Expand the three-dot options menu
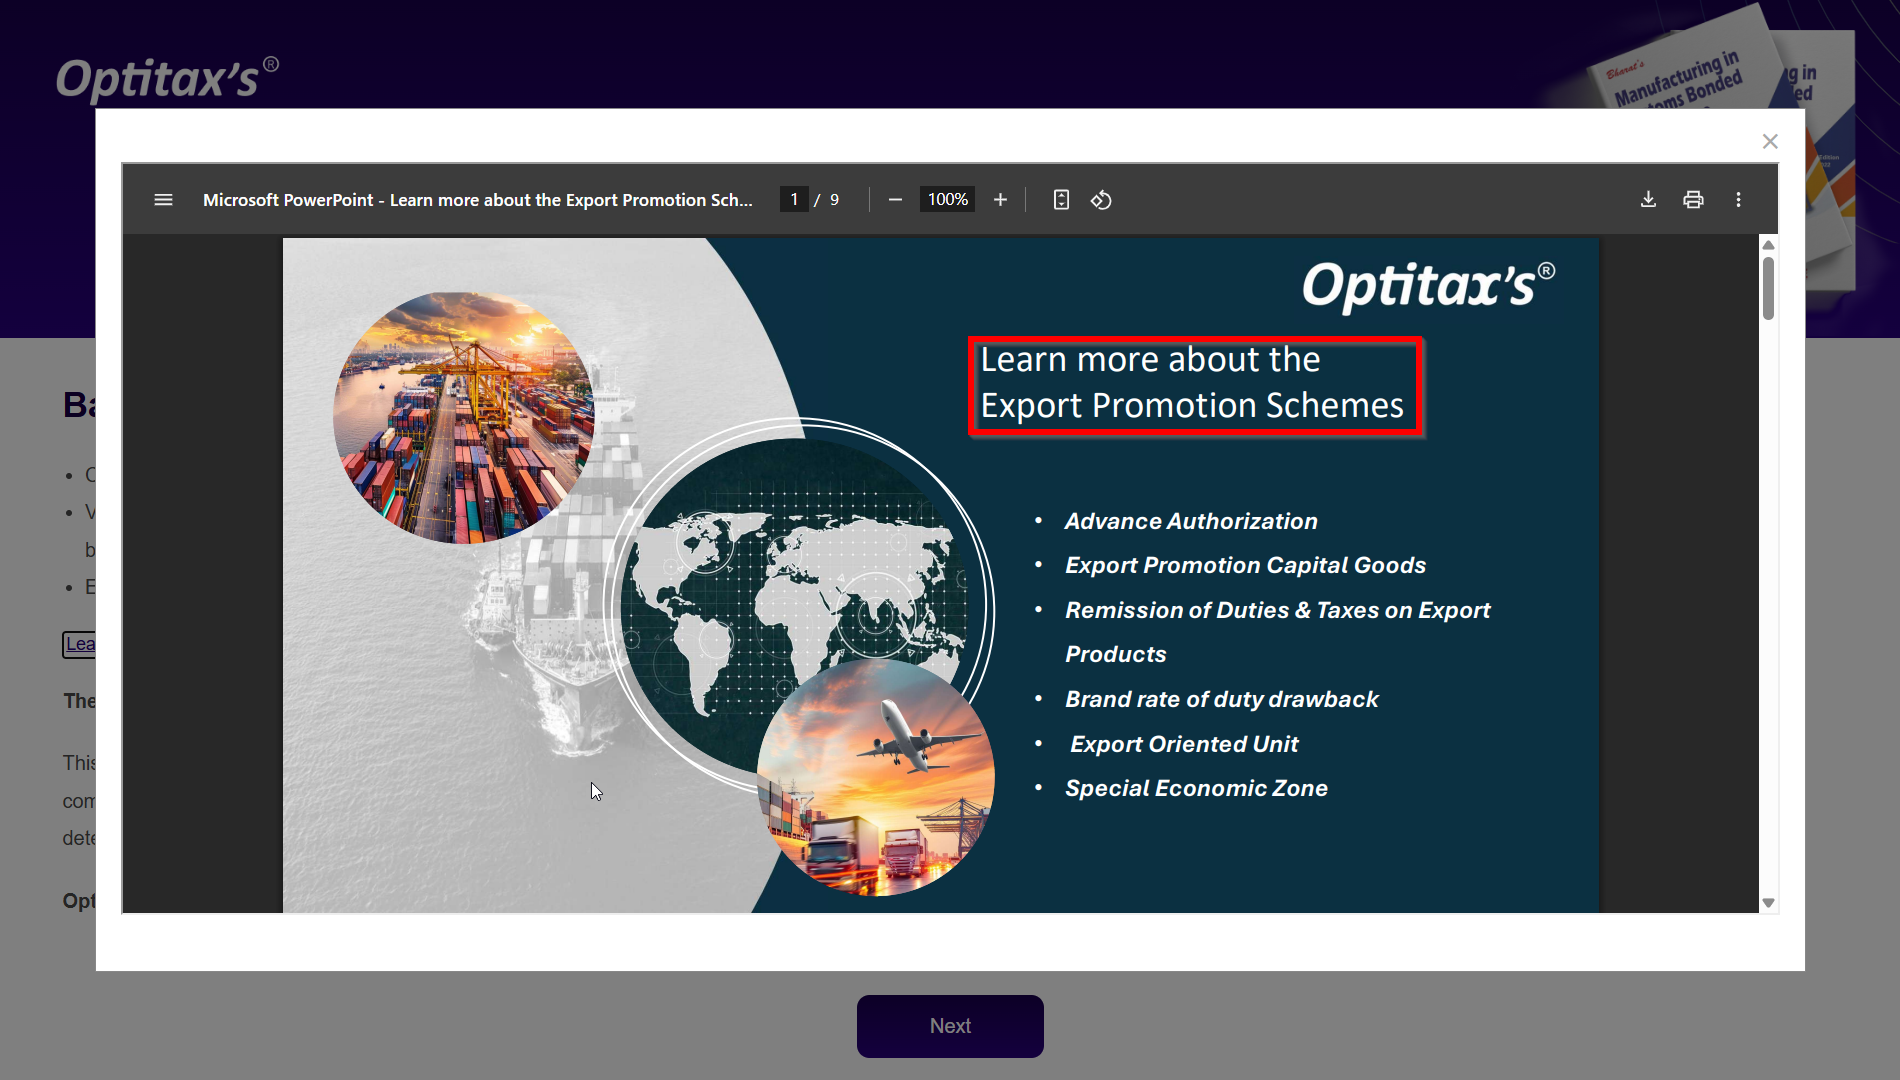The height and width of the screenshot is (1080, 1900). tap(1739, 199)
